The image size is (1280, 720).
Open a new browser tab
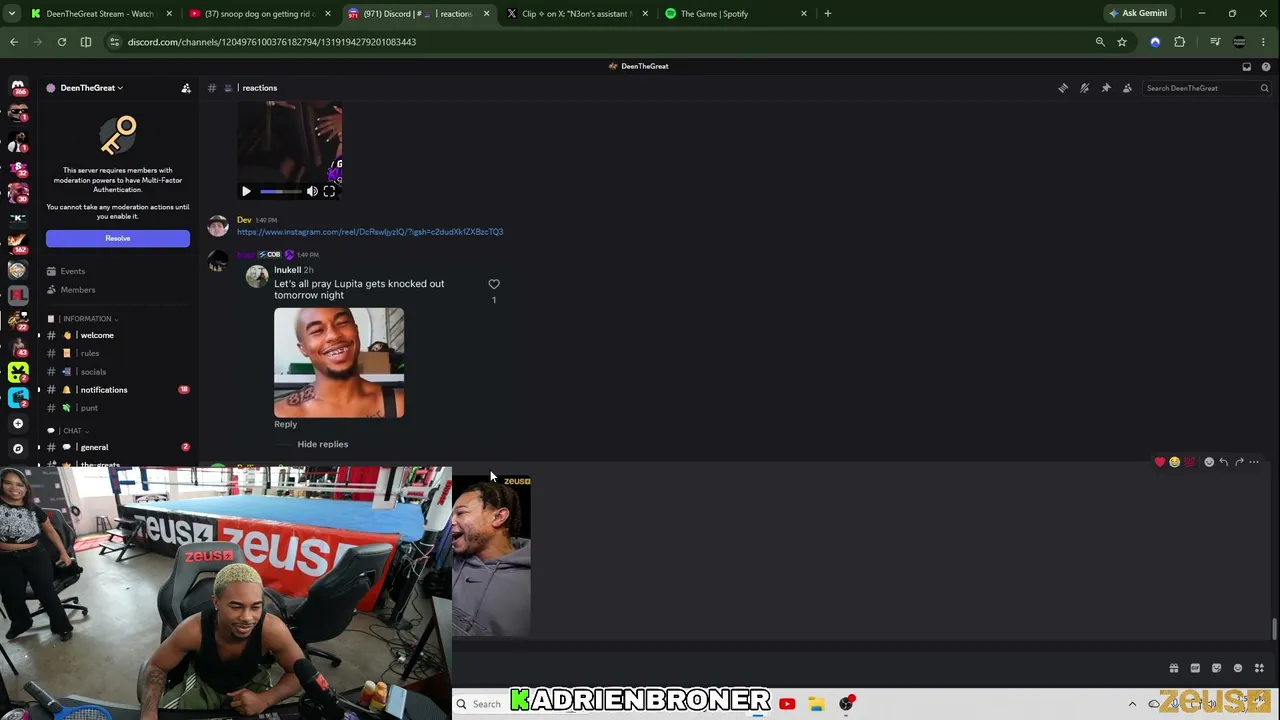(x=828, y=14)
